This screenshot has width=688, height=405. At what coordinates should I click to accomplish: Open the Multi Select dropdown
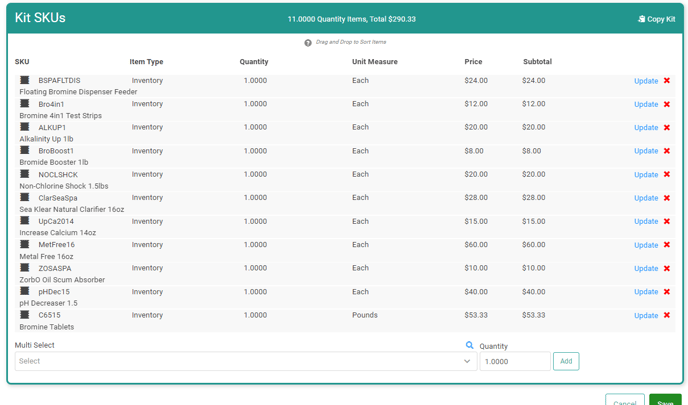coord(240,361)
